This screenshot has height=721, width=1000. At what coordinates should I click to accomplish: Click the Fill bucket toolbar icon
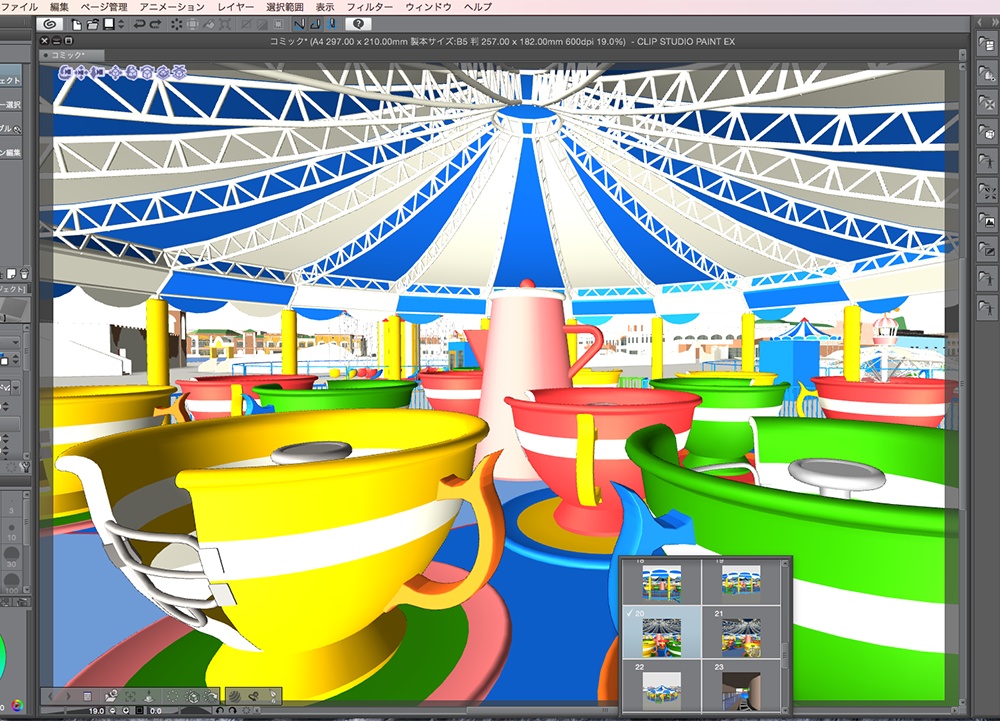point(209,24)
